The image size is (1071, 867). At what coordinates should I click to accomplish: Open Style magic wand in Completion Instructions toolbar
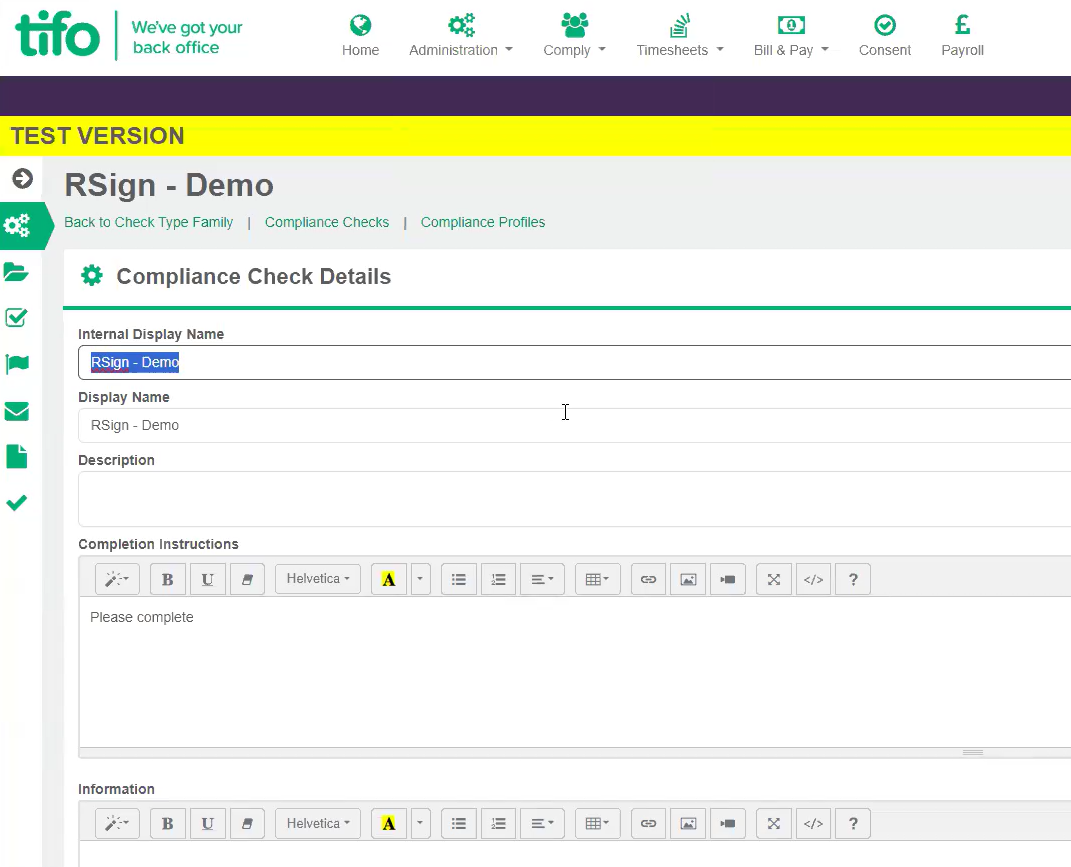point(117,579)
